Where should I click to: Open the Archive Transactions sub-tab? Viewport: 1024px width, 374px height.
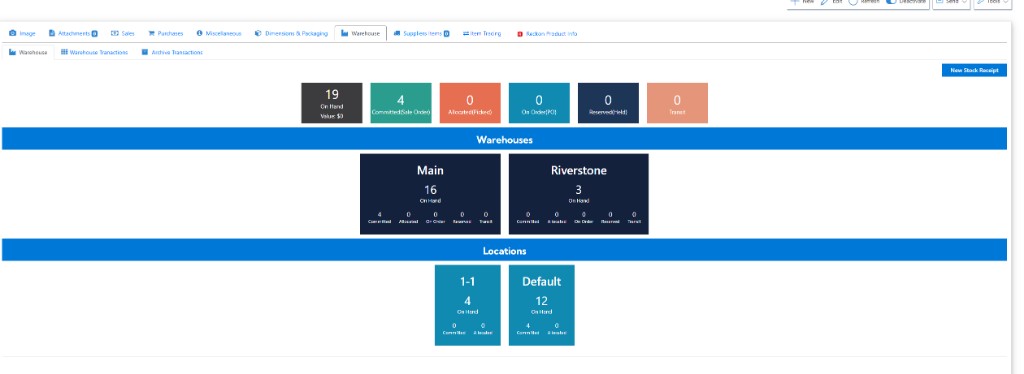pos(172,52)
